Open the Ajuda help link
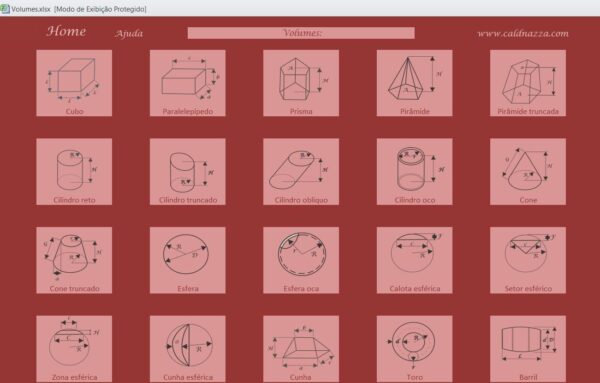600x383 pixels. [129, 34]
